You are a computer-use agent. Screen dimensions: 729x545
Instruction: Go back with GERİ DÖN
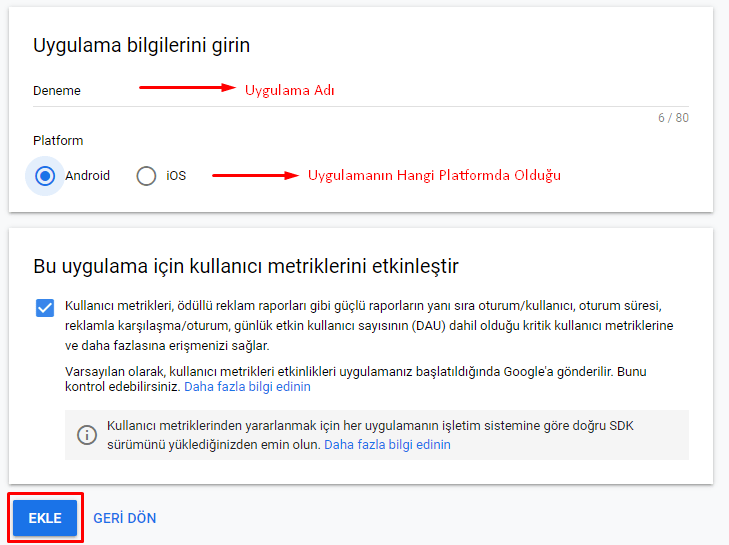(124, 518)
